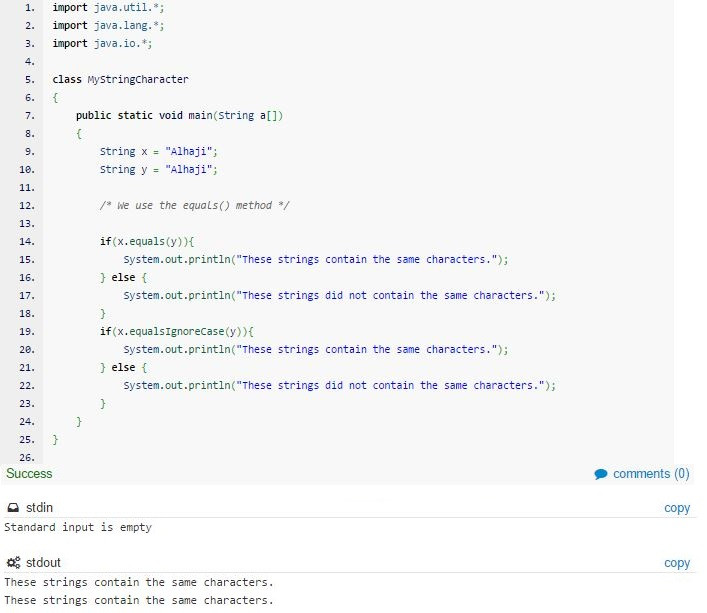Click line number 26 in the gutter
The image size is (707, 613).
click(x=27, y=457)
